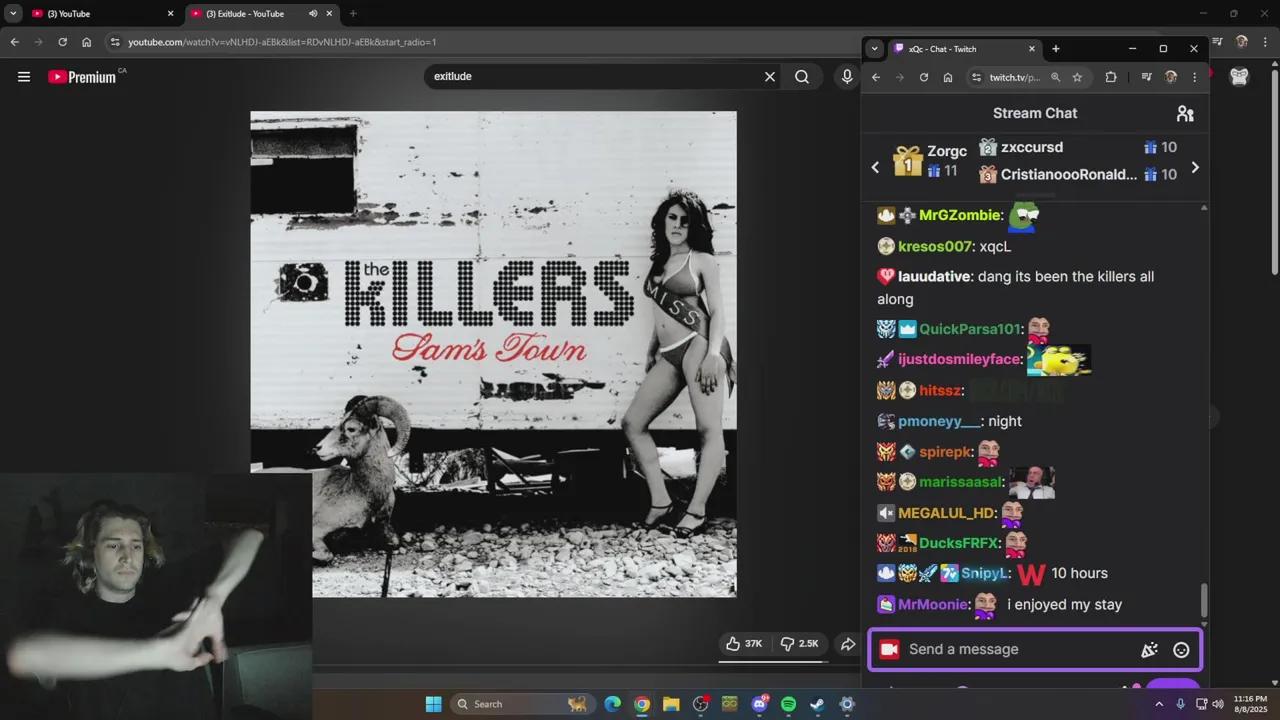Show next gift leaderboard entries

click(1194, 168)
